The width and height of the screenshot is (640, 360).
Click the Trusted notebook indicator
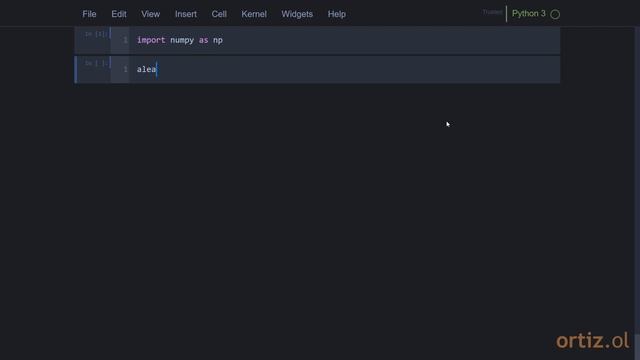coord(492,12)
